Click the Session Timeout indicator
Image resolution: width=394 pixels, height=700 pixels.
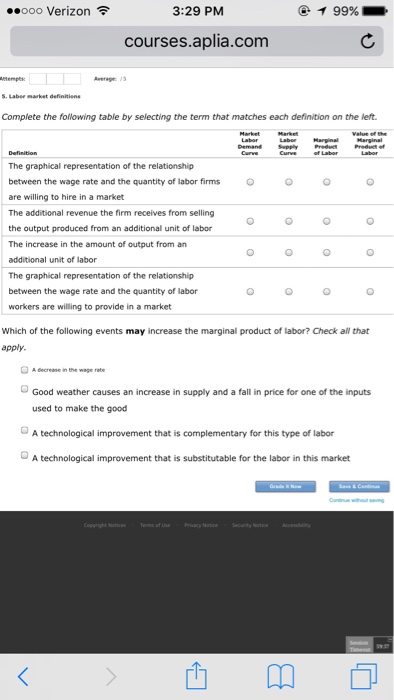coord(359,646)
